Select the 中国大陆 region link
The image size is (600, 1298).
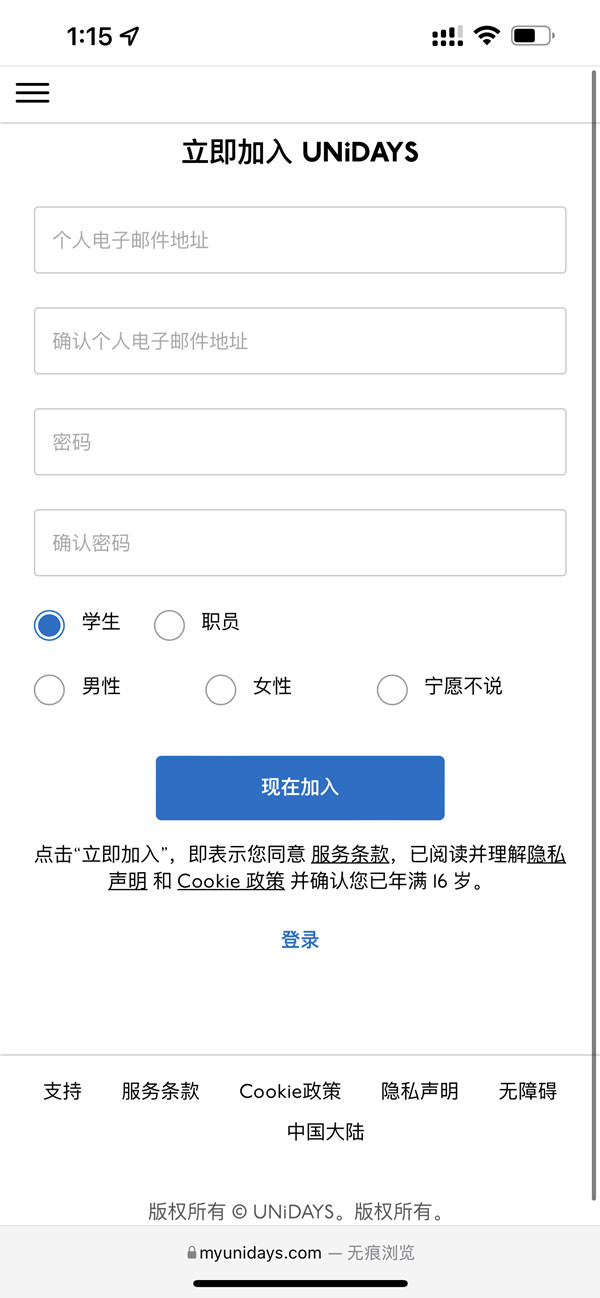(x=328, y=1132)
